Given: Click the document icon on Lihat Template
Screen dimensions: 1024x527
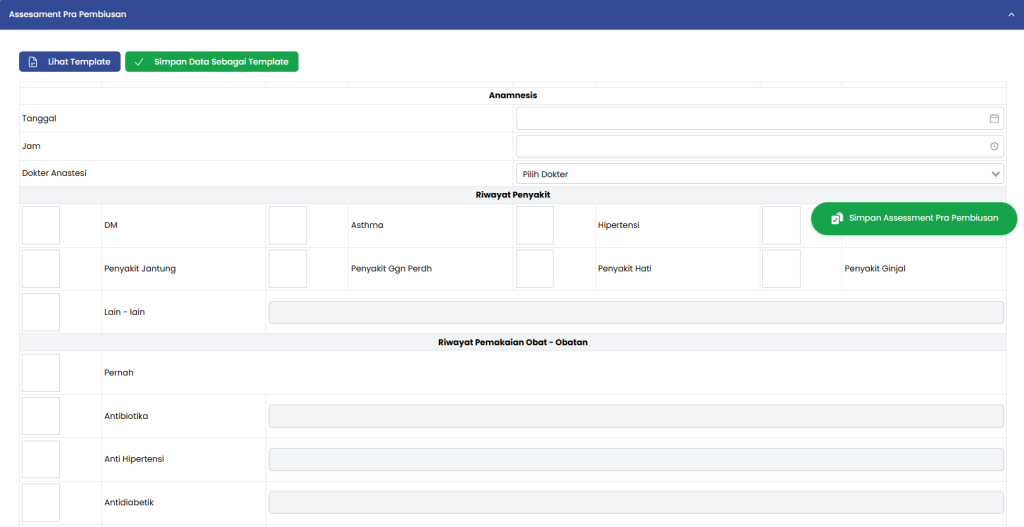Looking at the screenshot, I should (33, 62).
